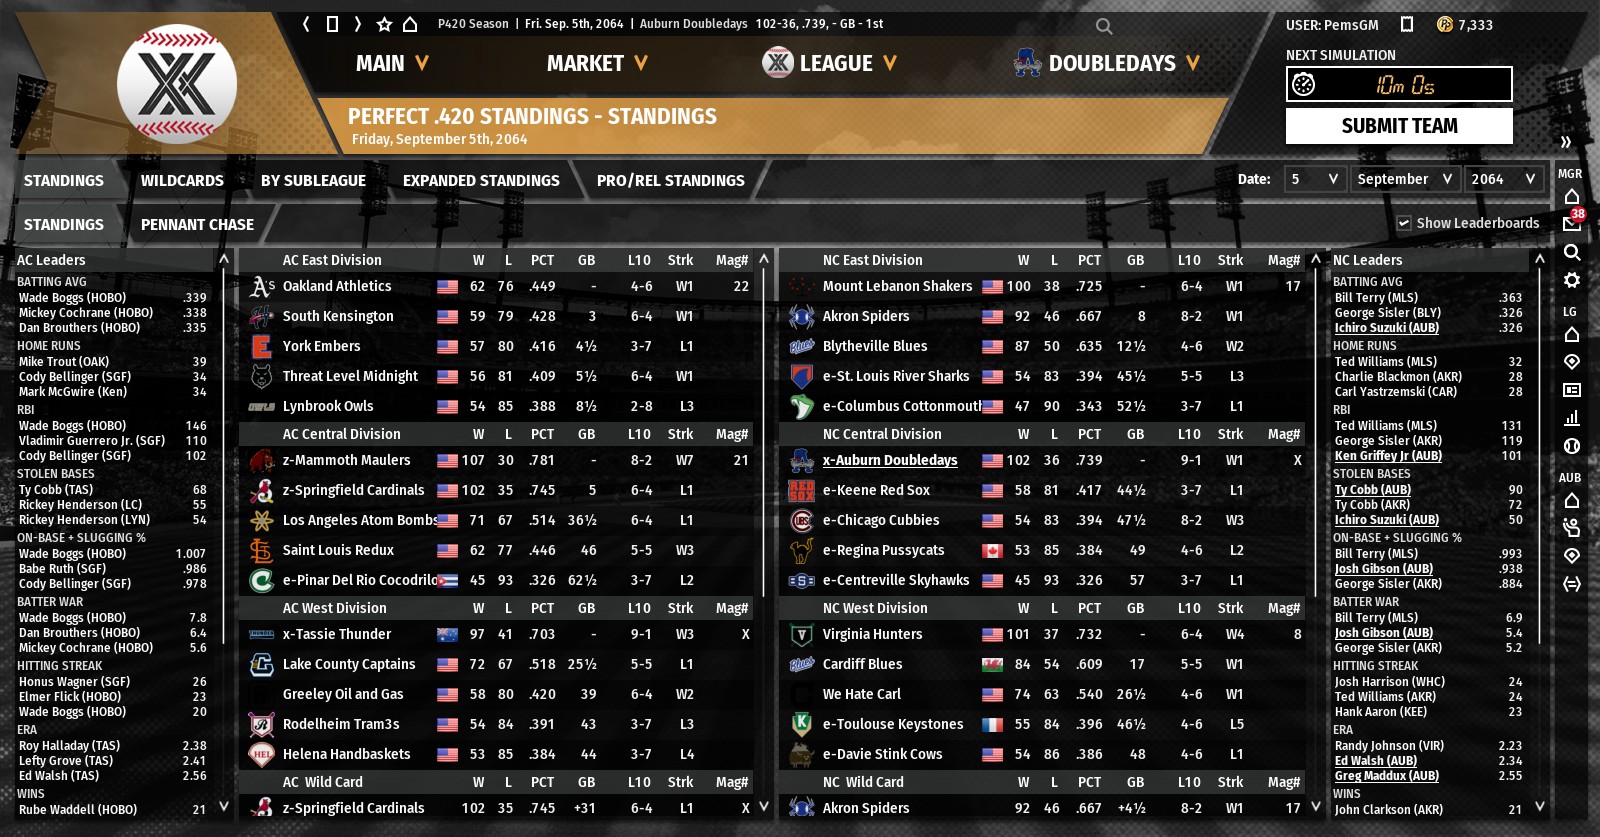Go forward using the right arrow icon

click(x=357, y=24)
